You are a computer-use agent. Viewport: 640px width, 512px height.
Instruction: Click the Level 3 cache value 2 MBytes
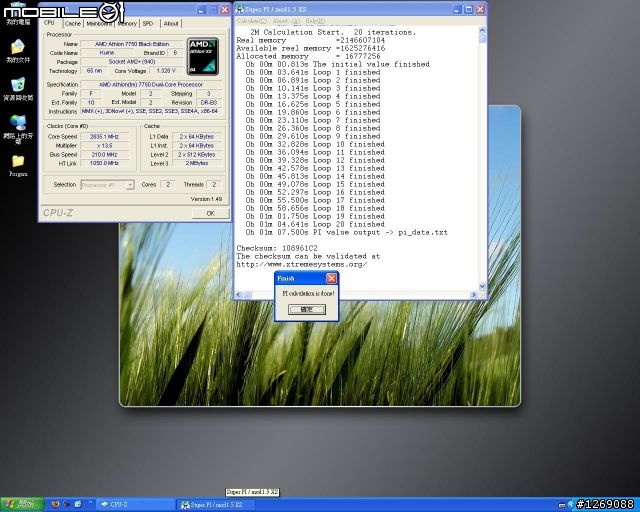pyautogui.click(x=197, y=163)
